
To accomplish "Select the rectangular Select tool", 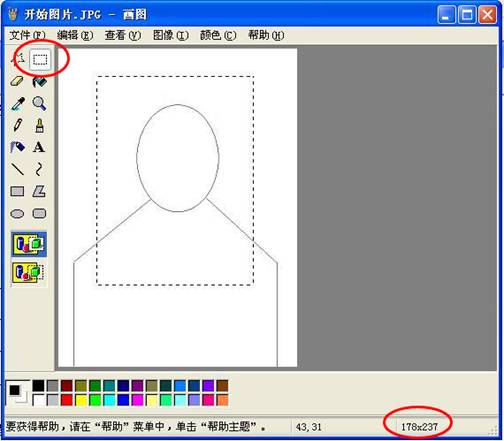I will point(40,59).
